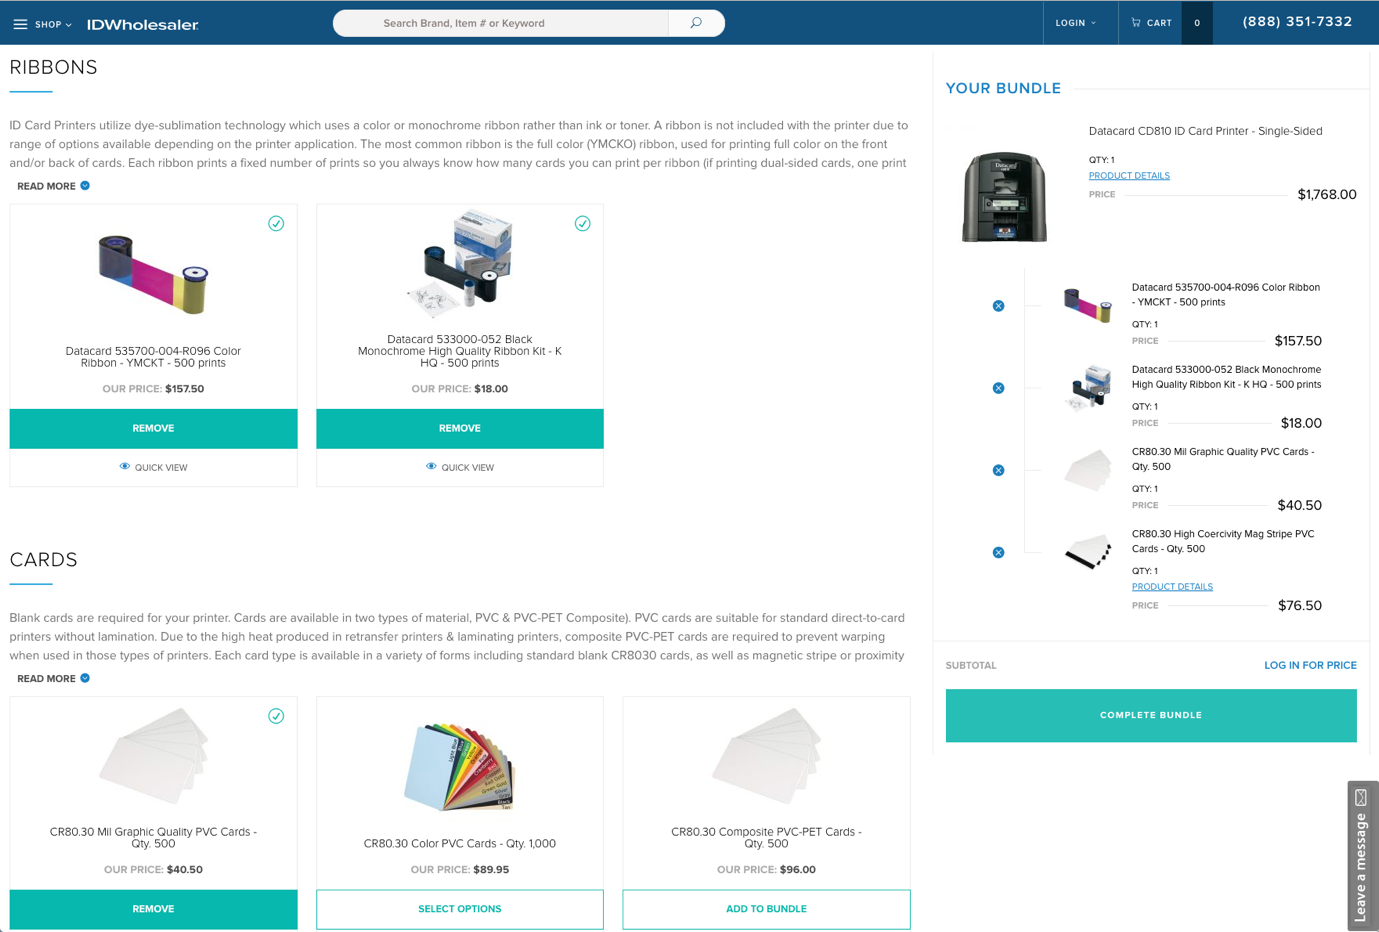Viewport: 1379px width, 932px height.
Task: Expand the Shop dropdown
Action: click(x=53, y=24)
